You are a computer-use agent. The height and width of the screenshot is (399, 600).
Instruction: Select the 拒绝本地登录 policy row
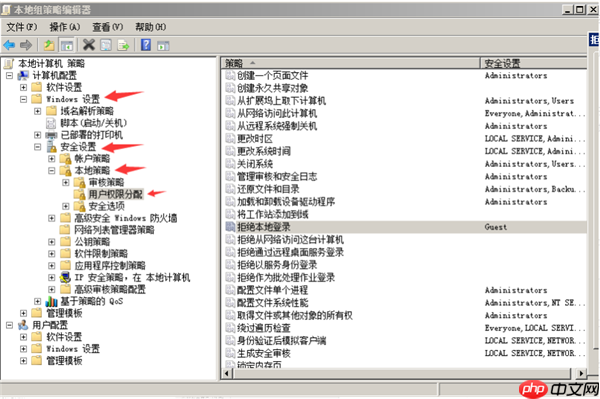coord(406,227)
